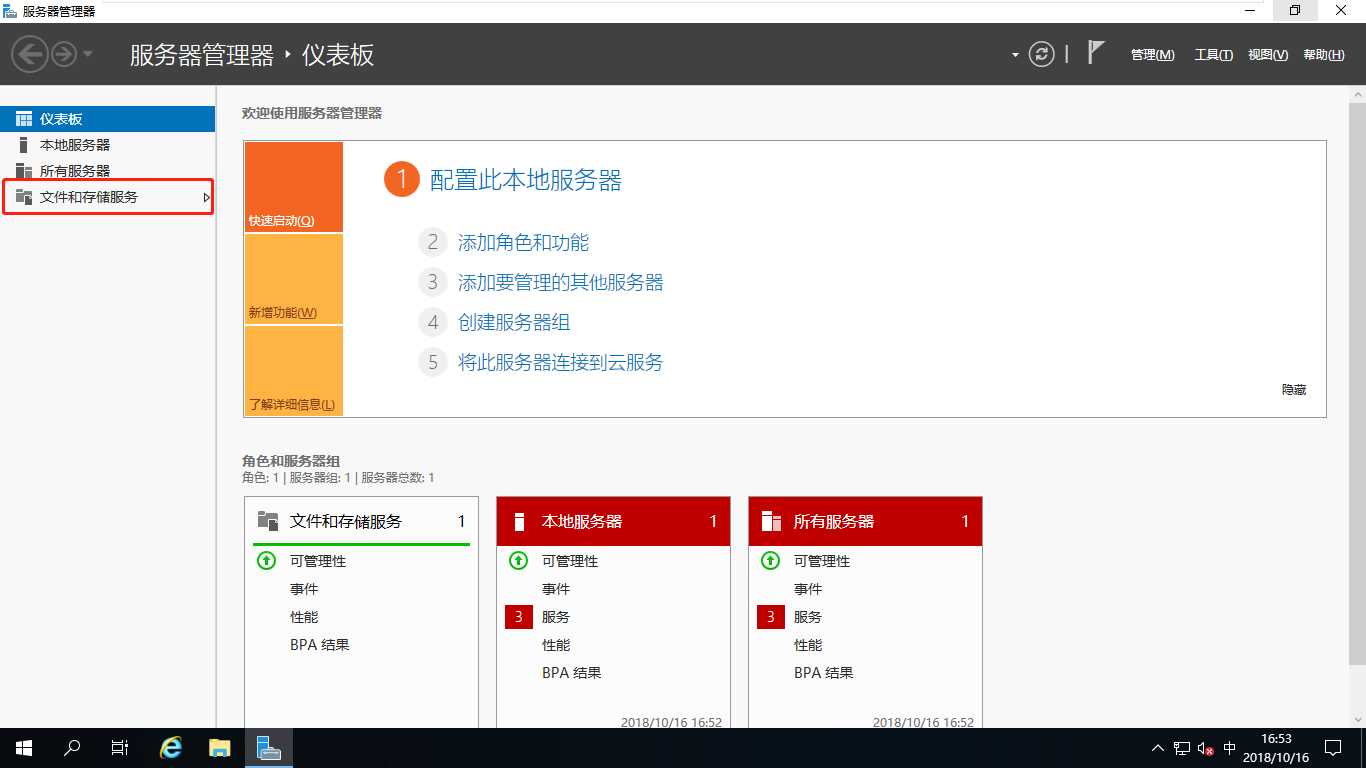Select 文件和存储服务 in the sidebar

click(x=108, y=197)
